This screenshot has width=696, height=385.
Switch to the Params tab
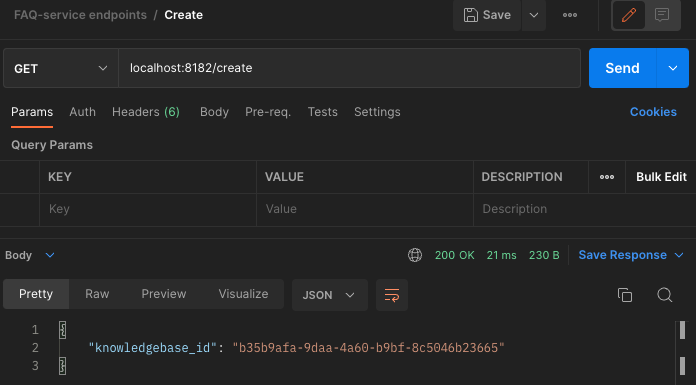click(32, 112)
